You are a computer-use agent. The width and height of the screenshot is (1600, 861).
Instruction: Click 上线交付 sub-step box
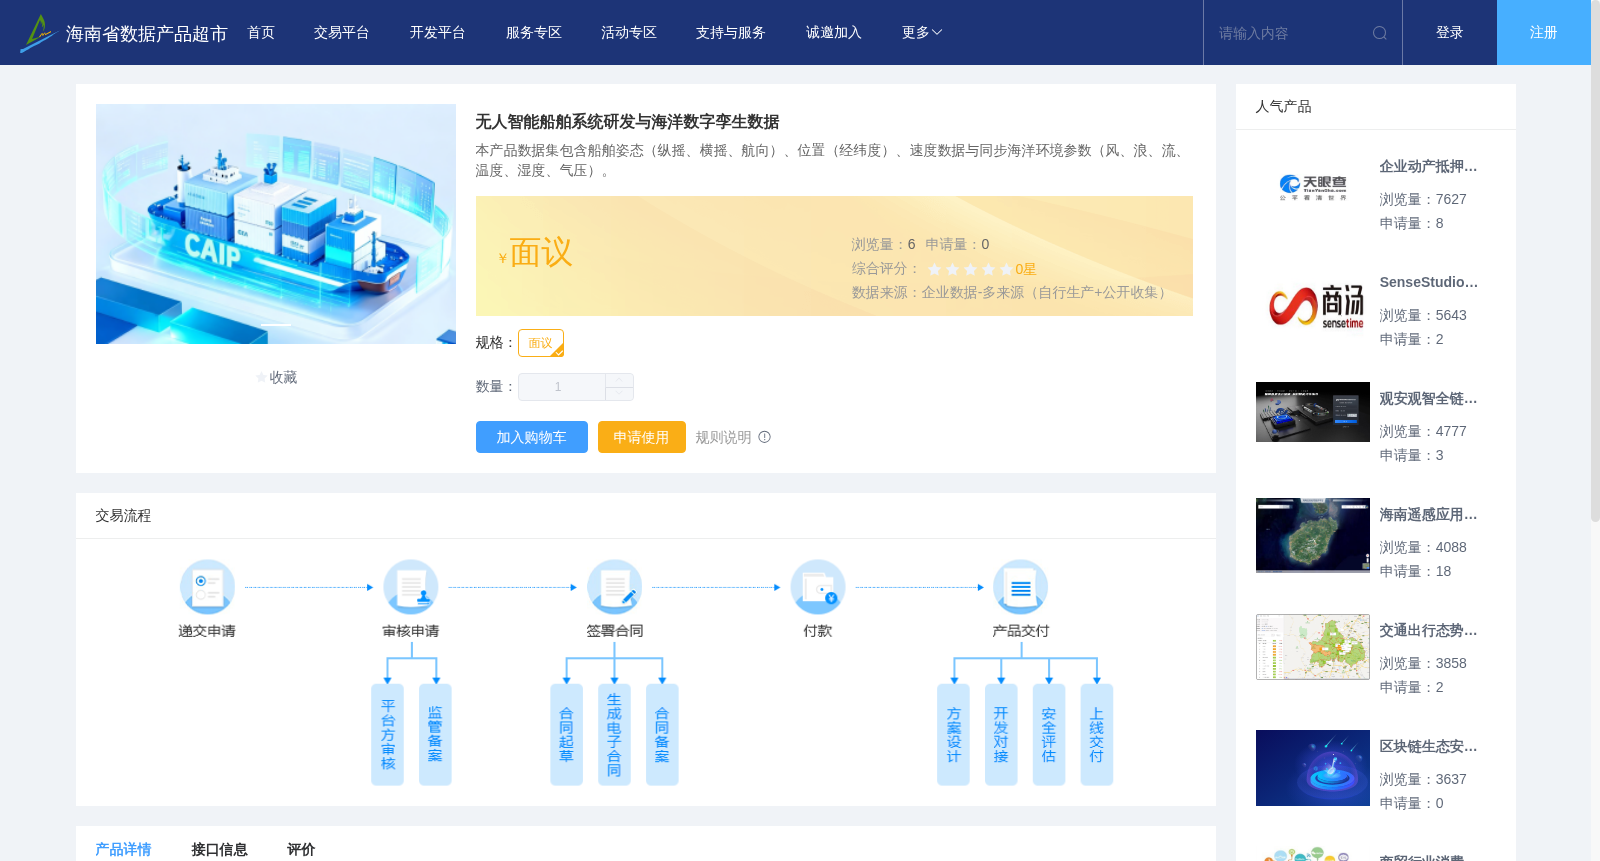click(x=1097, y=734)
